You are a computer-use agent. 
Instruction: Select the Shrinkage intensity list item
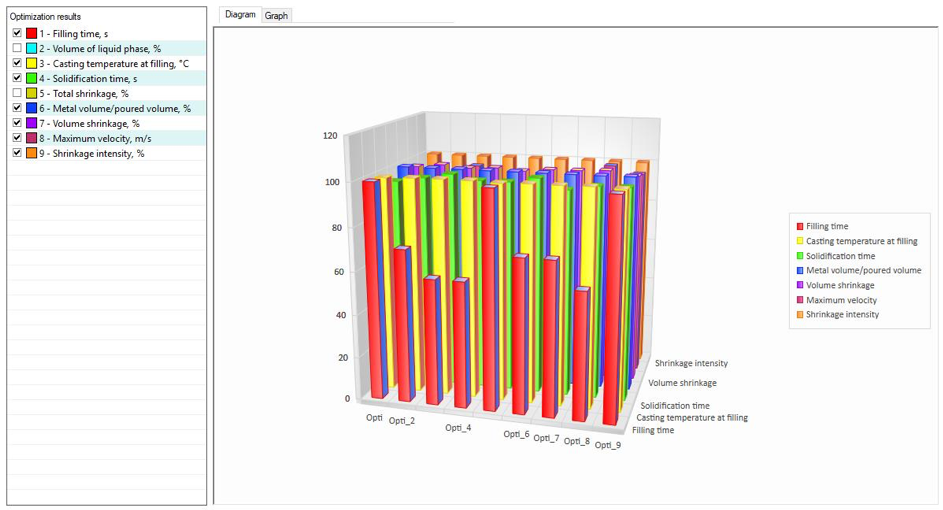(x=106, y=153)
